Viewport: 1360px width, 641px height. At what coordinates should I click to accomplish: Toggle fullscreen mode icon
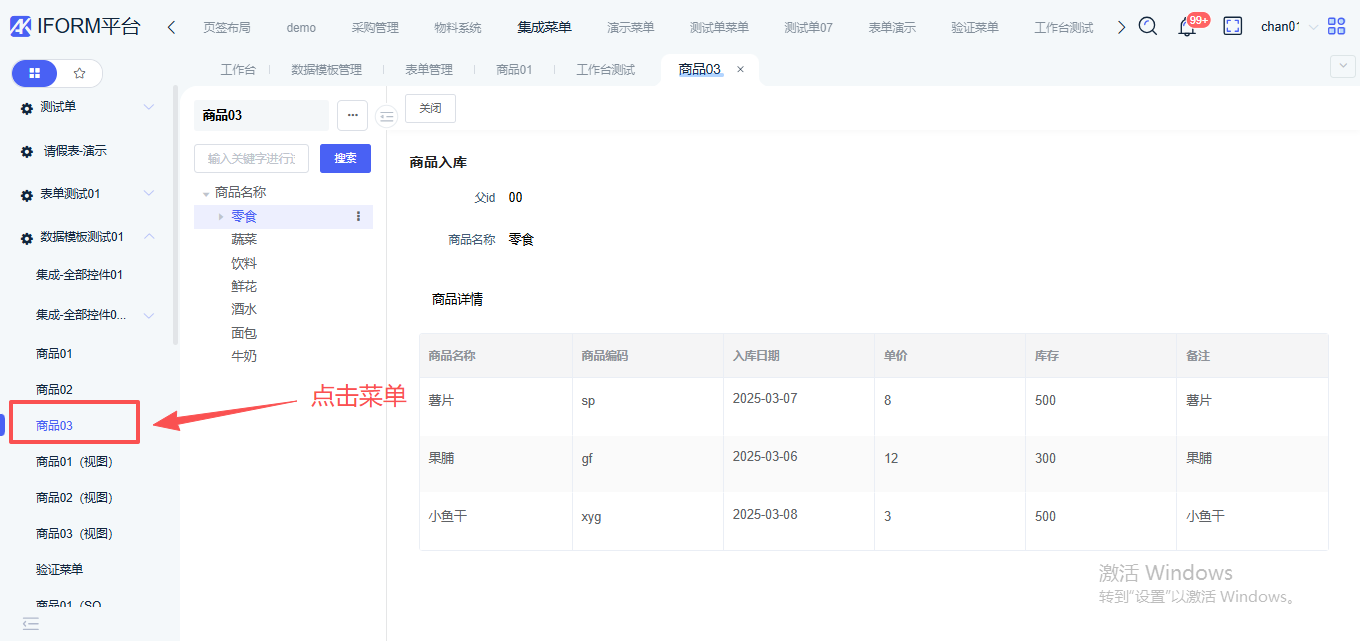(x=1233, y=27)
